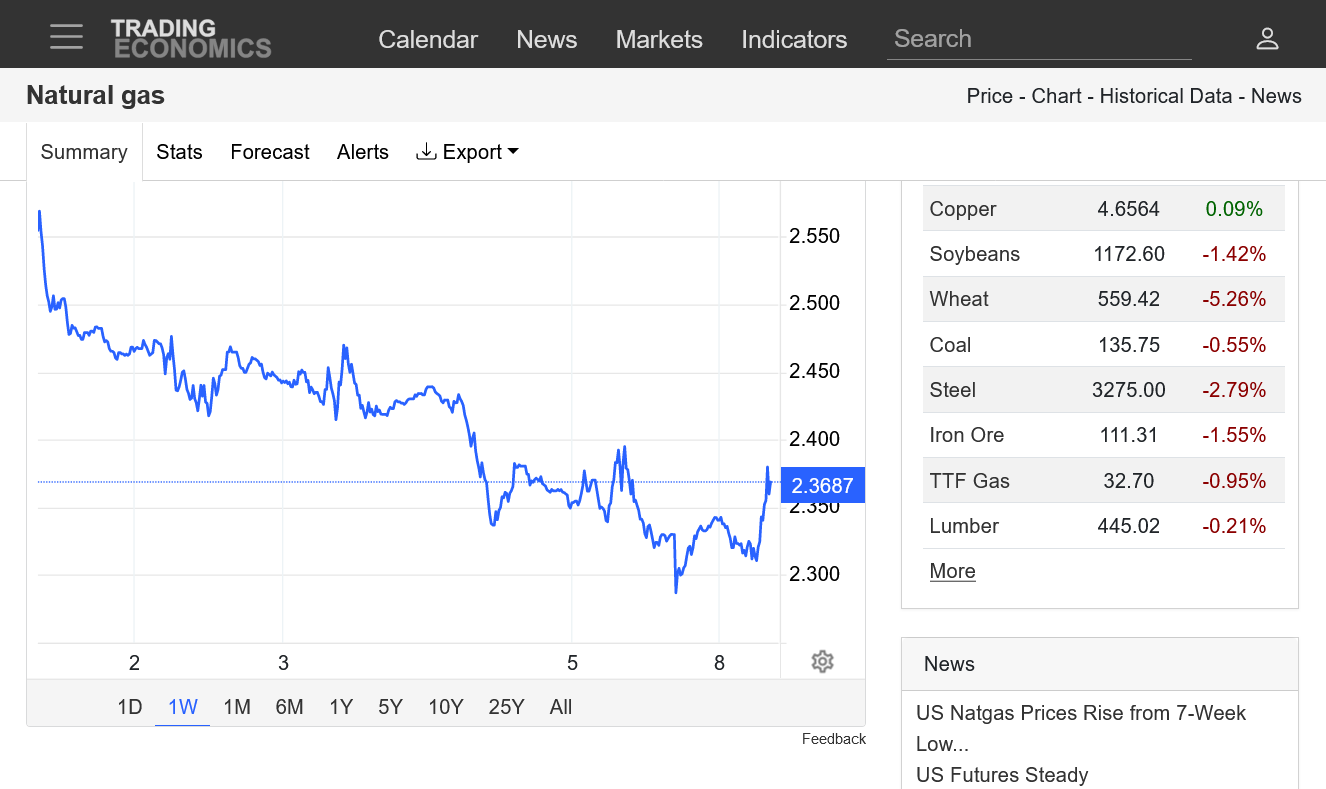This screenshot has height=789, width=1326.
Task: Open the Copper commodity row
Action: [1103, 209]
